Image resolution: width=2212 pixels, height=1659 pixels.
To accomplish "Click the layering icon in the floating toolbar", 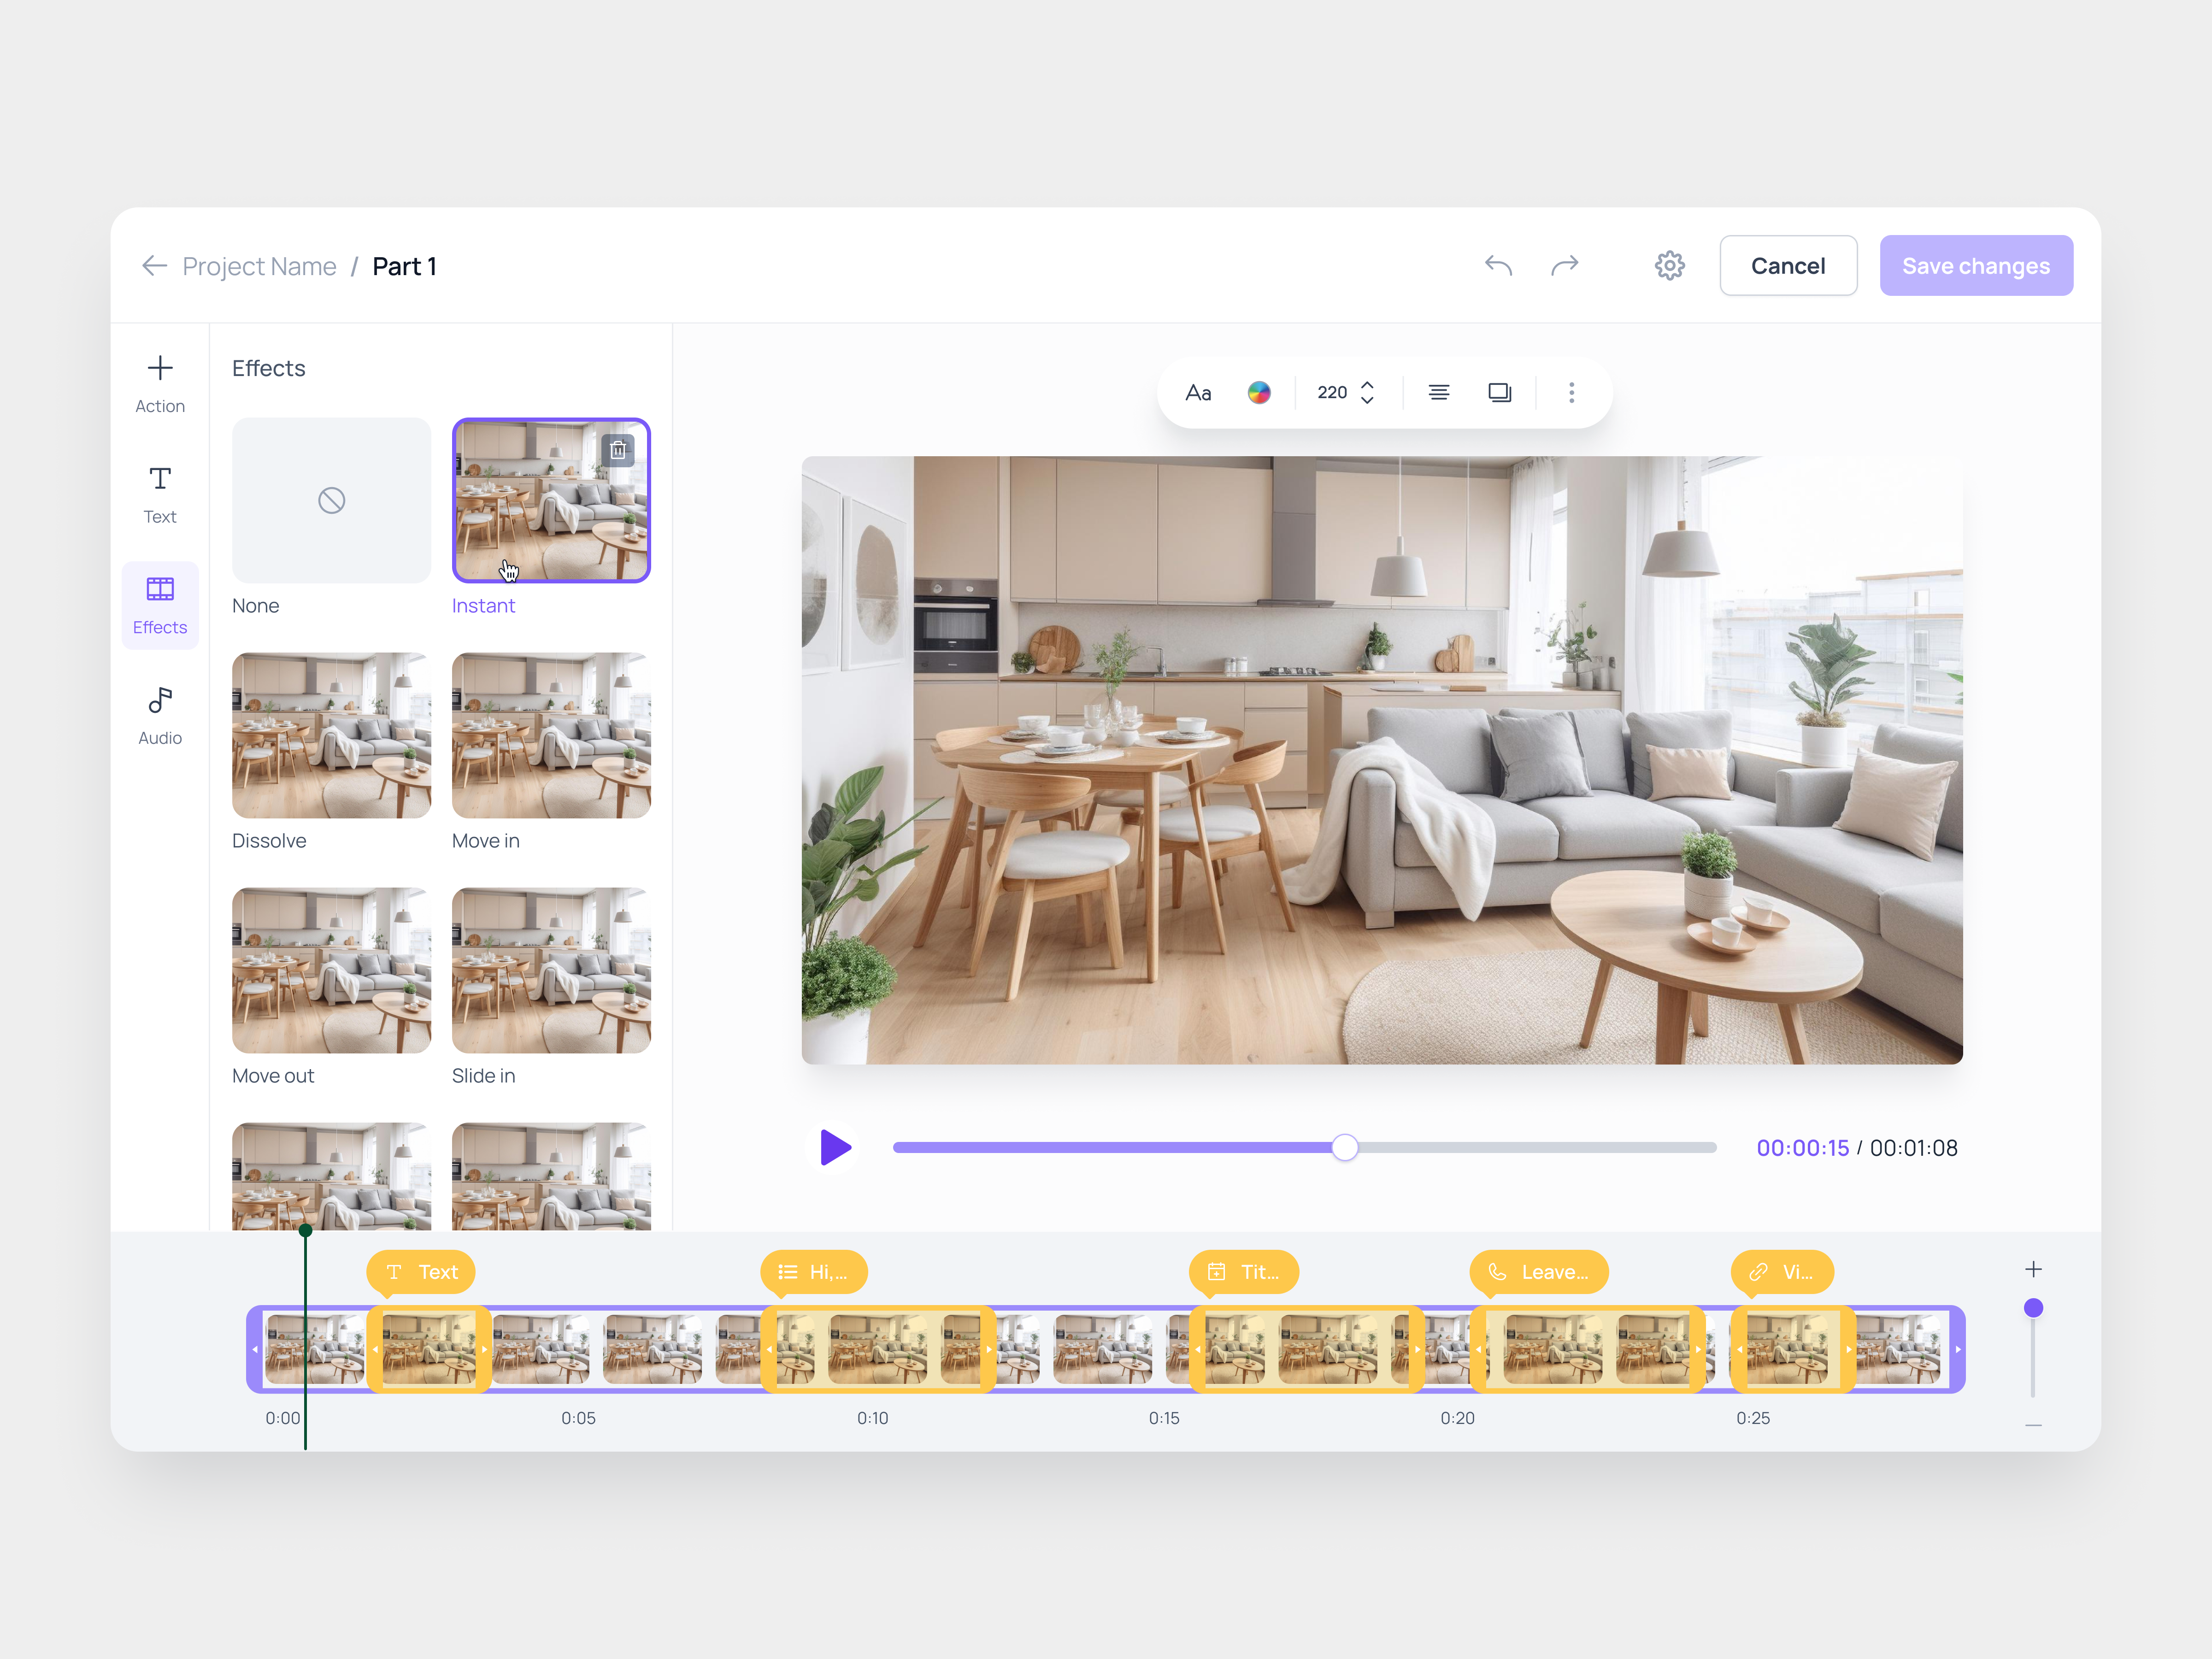I will 1499,392.
